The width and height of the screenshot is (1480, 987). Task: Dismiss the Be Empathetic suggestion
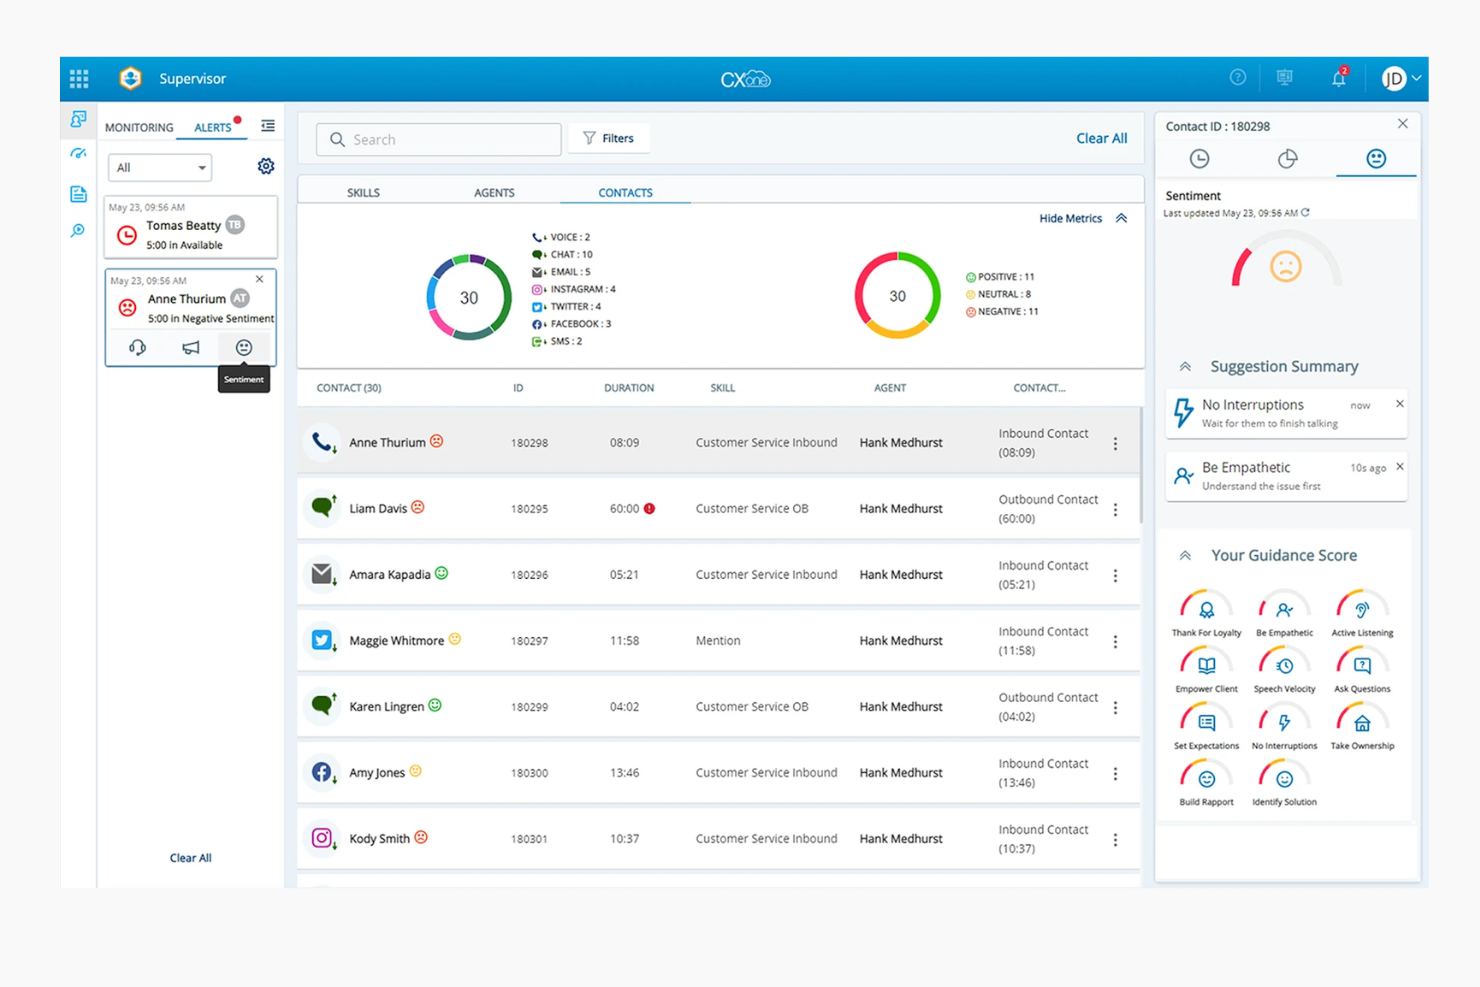[1400, 467]
